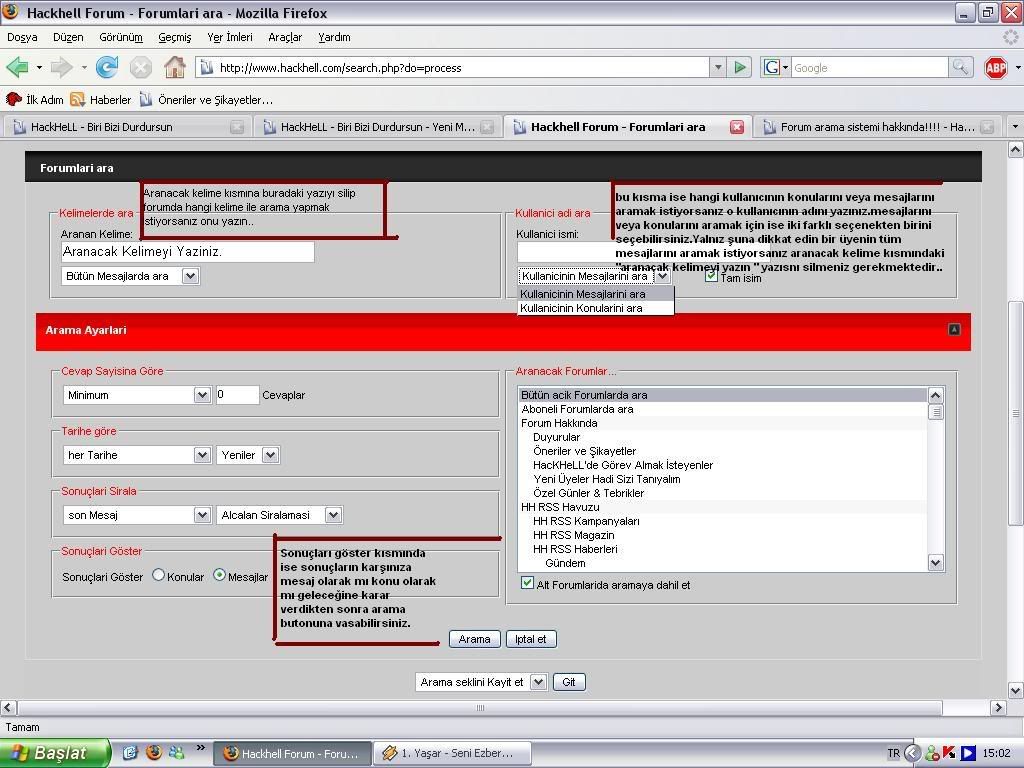Open the Bütün Mesajlarda ara dropdown
Screen dimensions: 1024x768
[131, 276]
